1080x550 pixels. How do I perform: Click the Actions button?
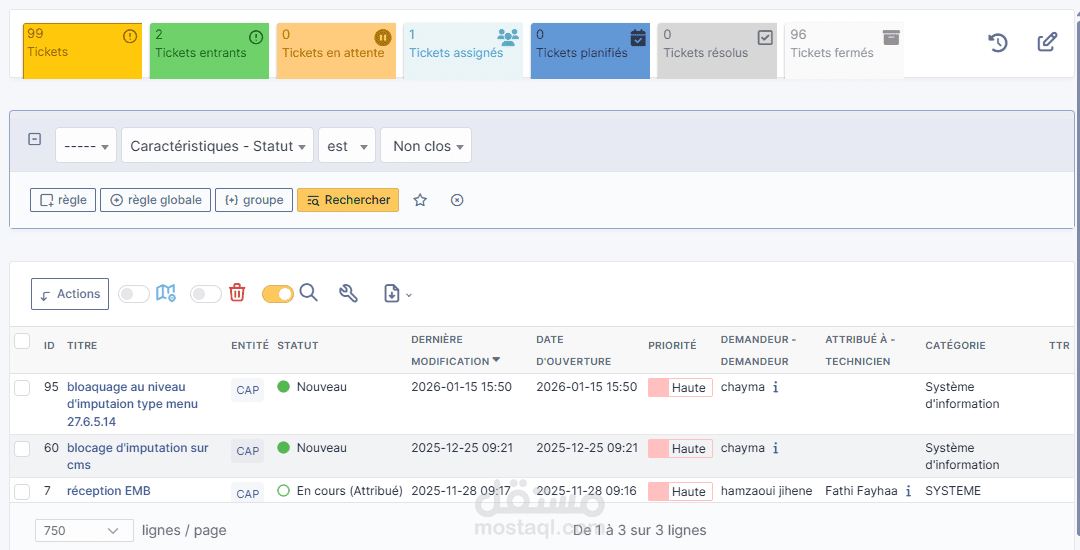(70, 294)
